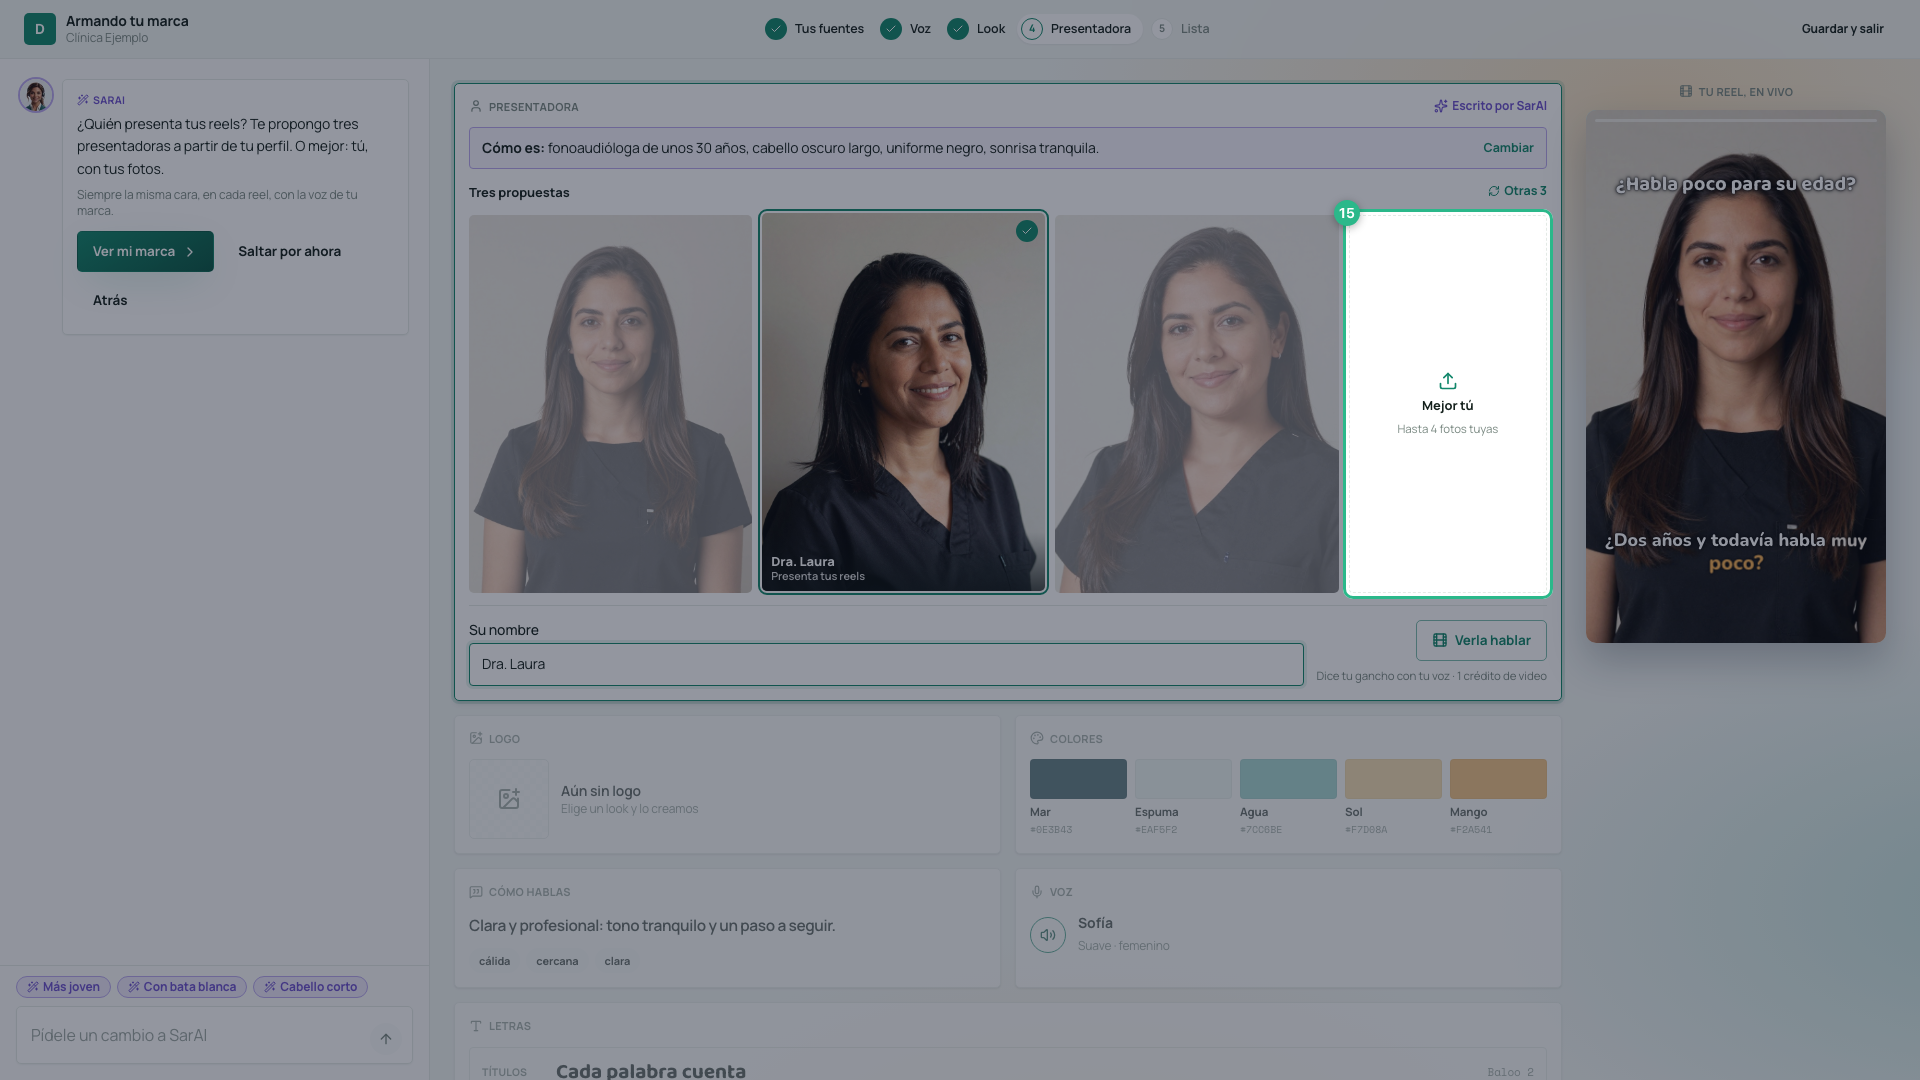Click the SarAI avatar picture
The height and width of the screenshot is (1080, 1920).
[x=36, y=96]
